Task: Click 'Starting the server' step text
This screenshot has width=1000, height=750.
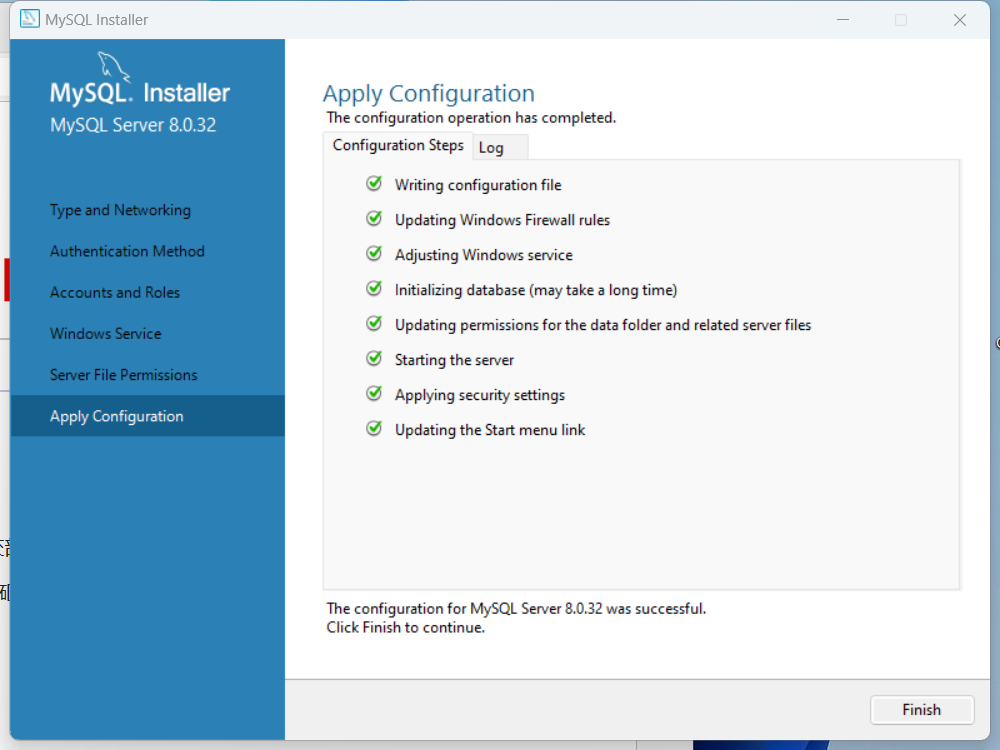Action: tap(454, 360)
